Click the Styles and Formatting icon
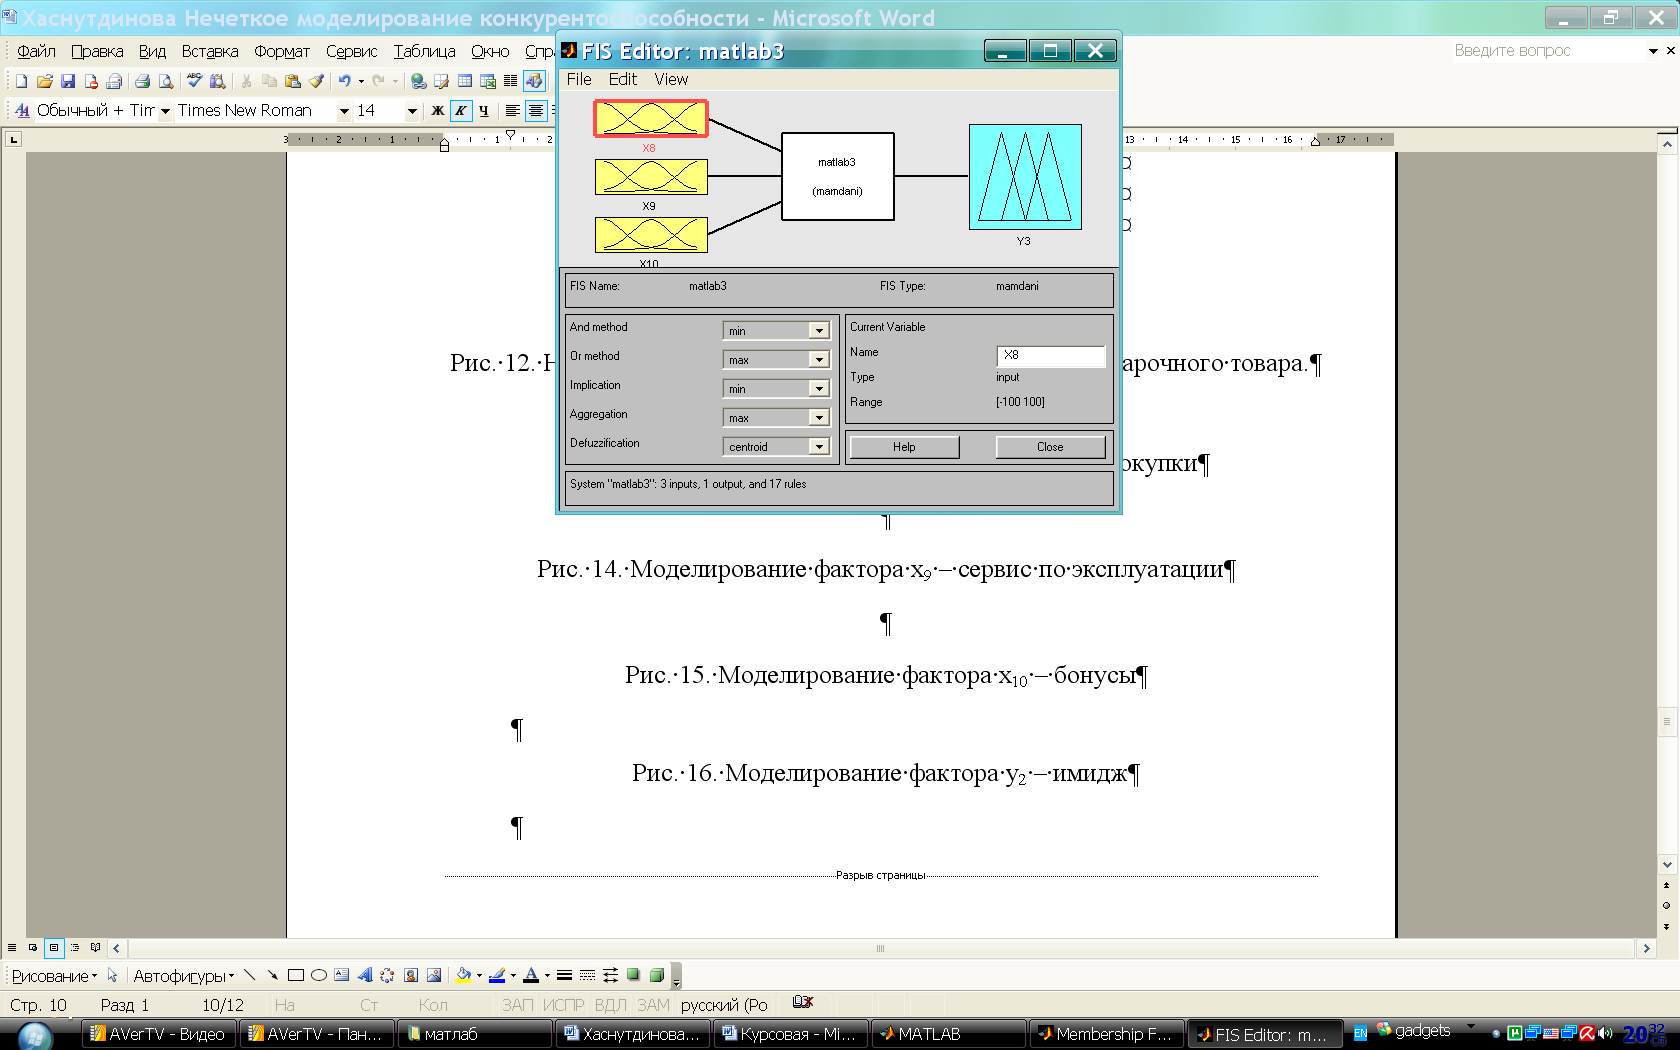Image resolution: width=1680 pixels, height=1050 pixels. 22,110
